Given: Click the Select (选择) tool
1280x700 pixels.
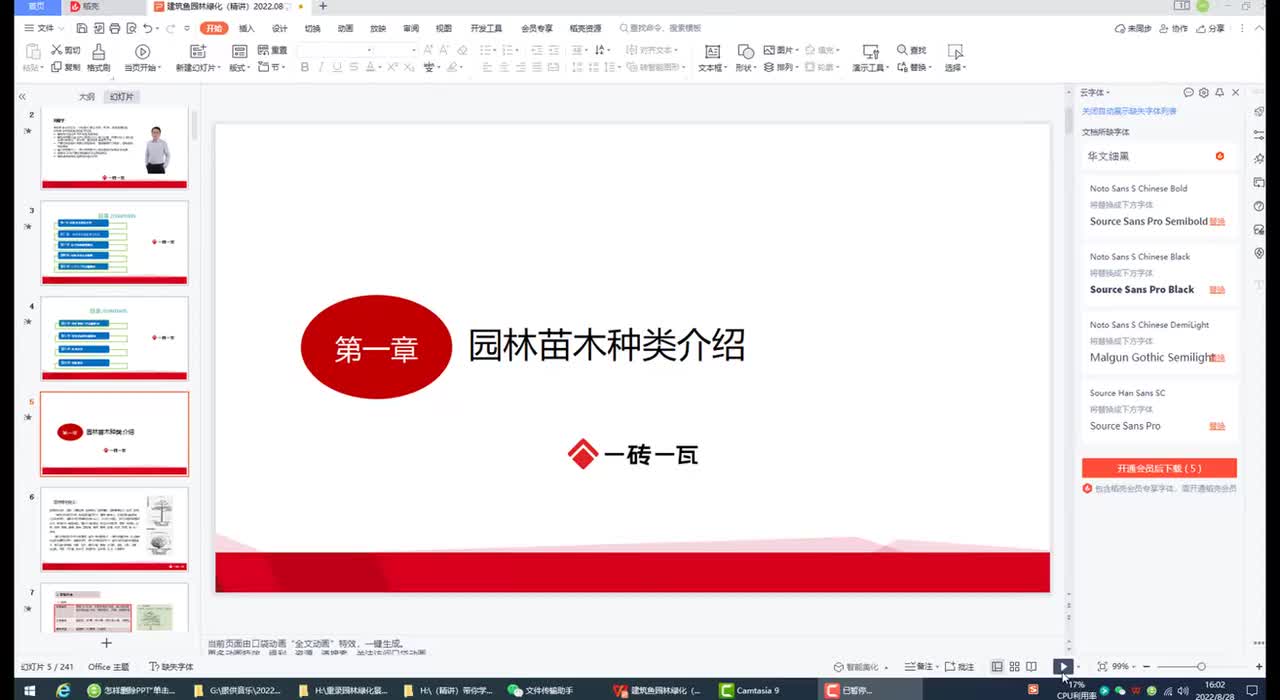Looking at the screenshot, I should (955, 58).
